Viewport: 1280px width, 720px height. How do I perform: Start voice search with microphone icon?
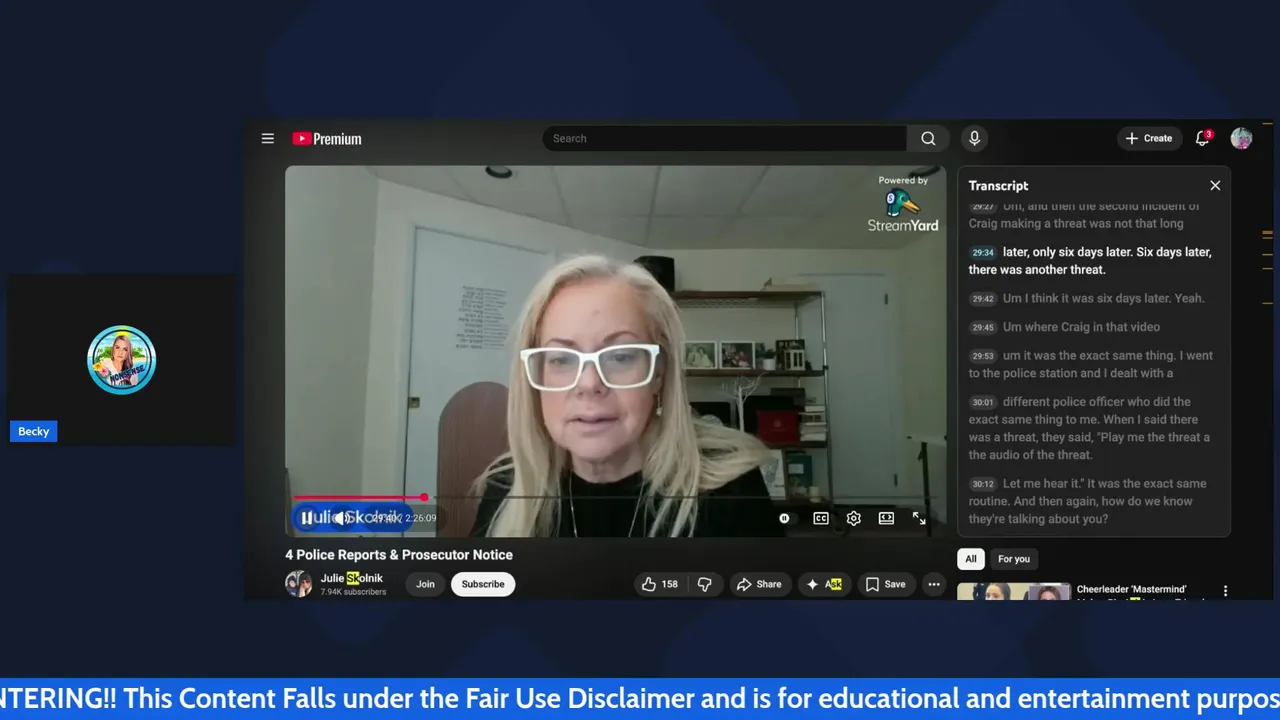(x=974, y=139)
